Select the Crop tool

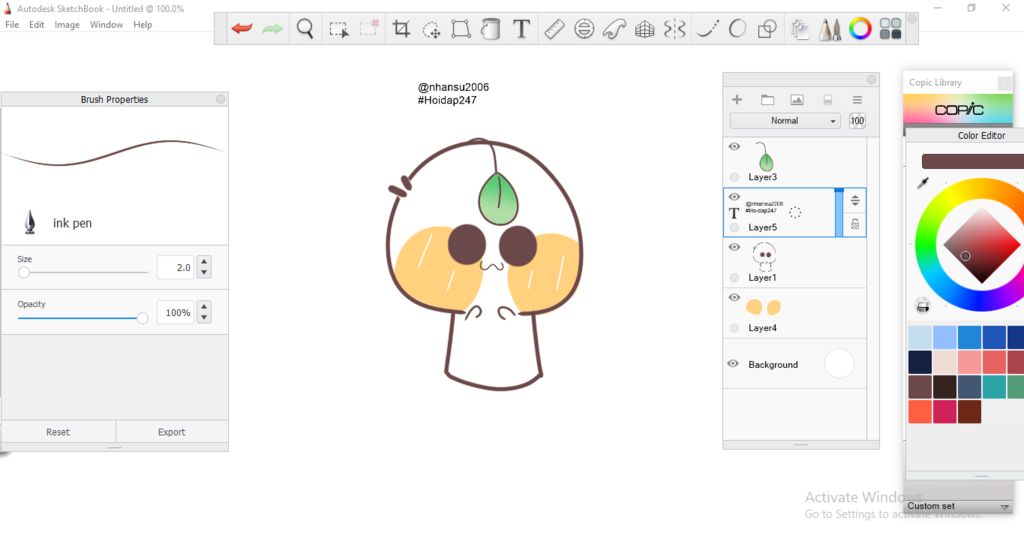point(401,29)
